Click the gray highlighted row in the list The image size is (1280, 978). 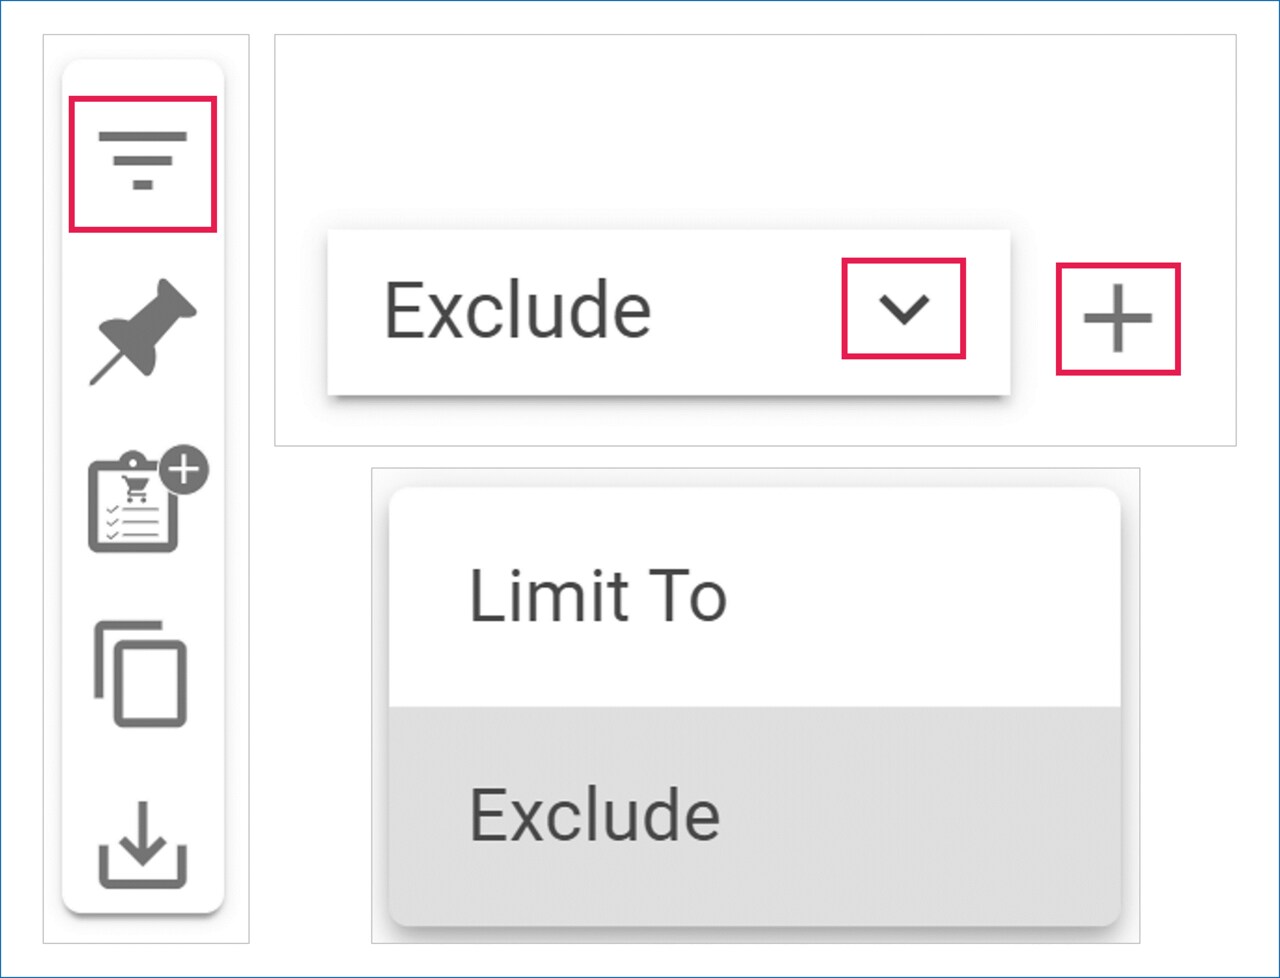(900, 815)
